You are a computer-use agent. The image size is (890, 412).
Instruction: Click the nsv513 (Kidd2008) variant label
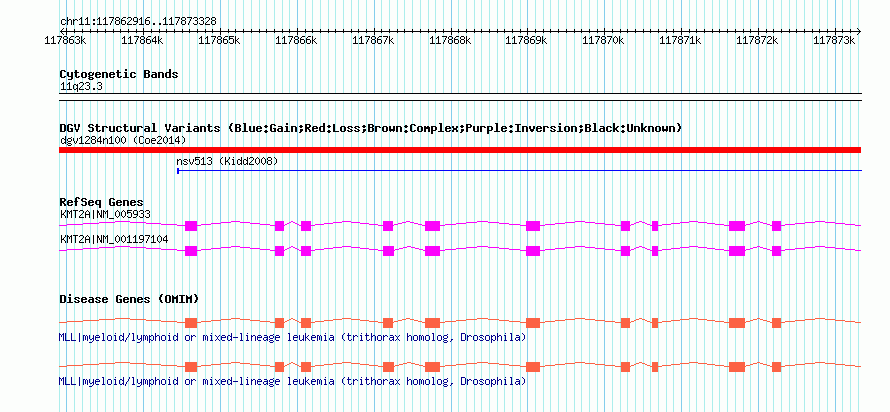(x=228, y=162)
